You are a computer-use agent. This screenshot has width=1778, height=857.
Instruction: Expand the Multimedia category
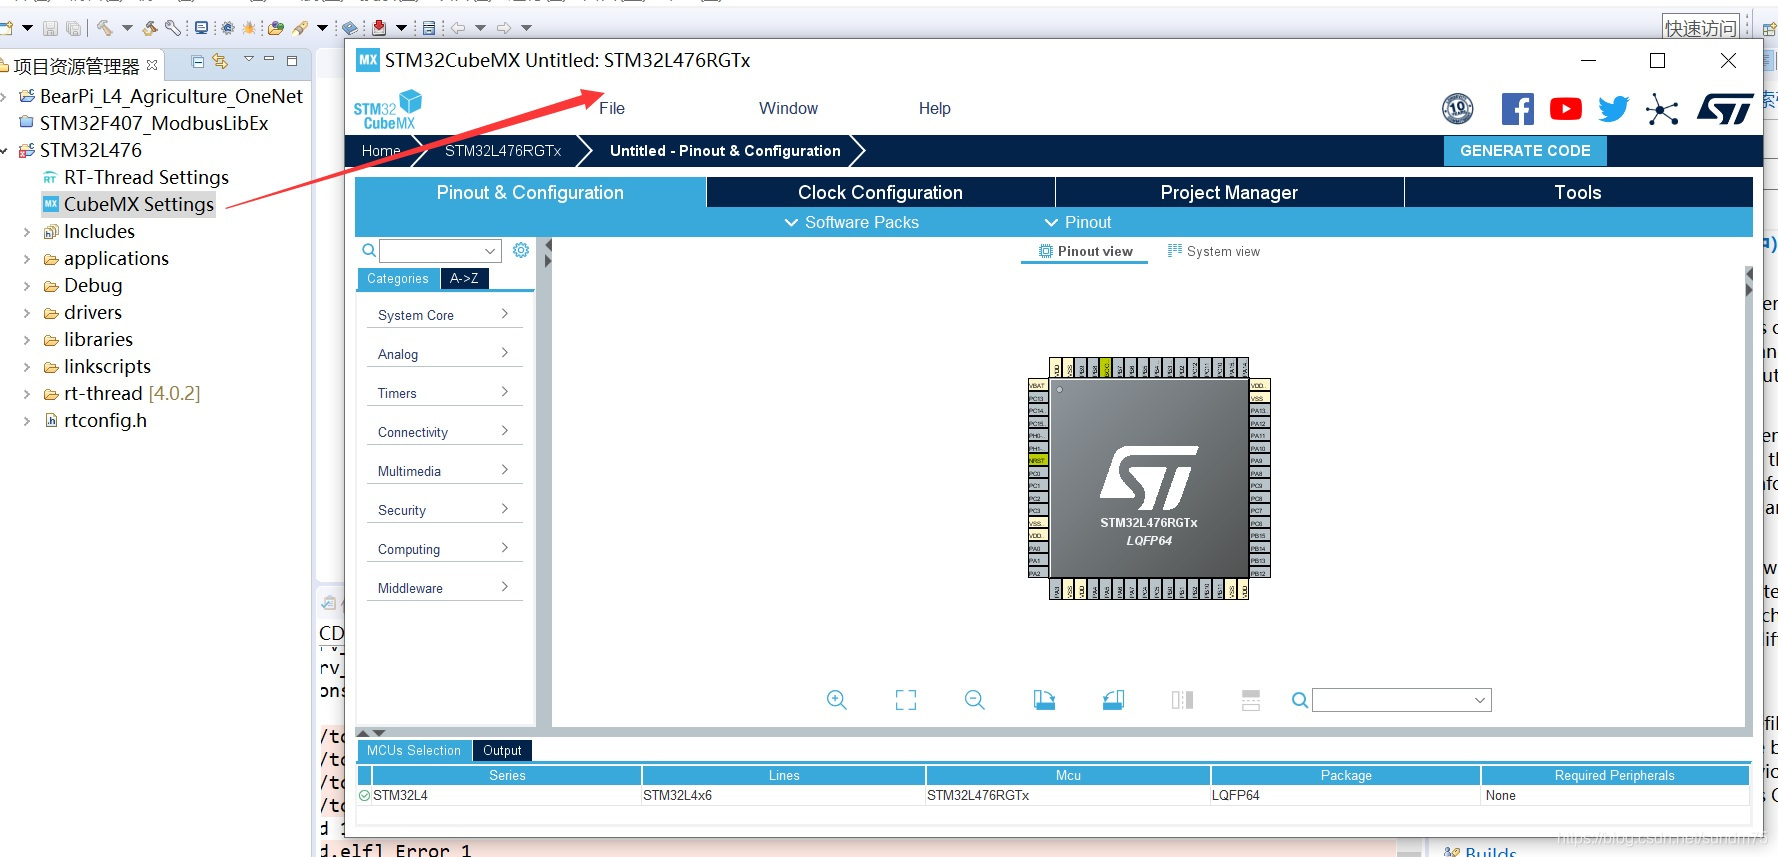(x=444, y=471)
